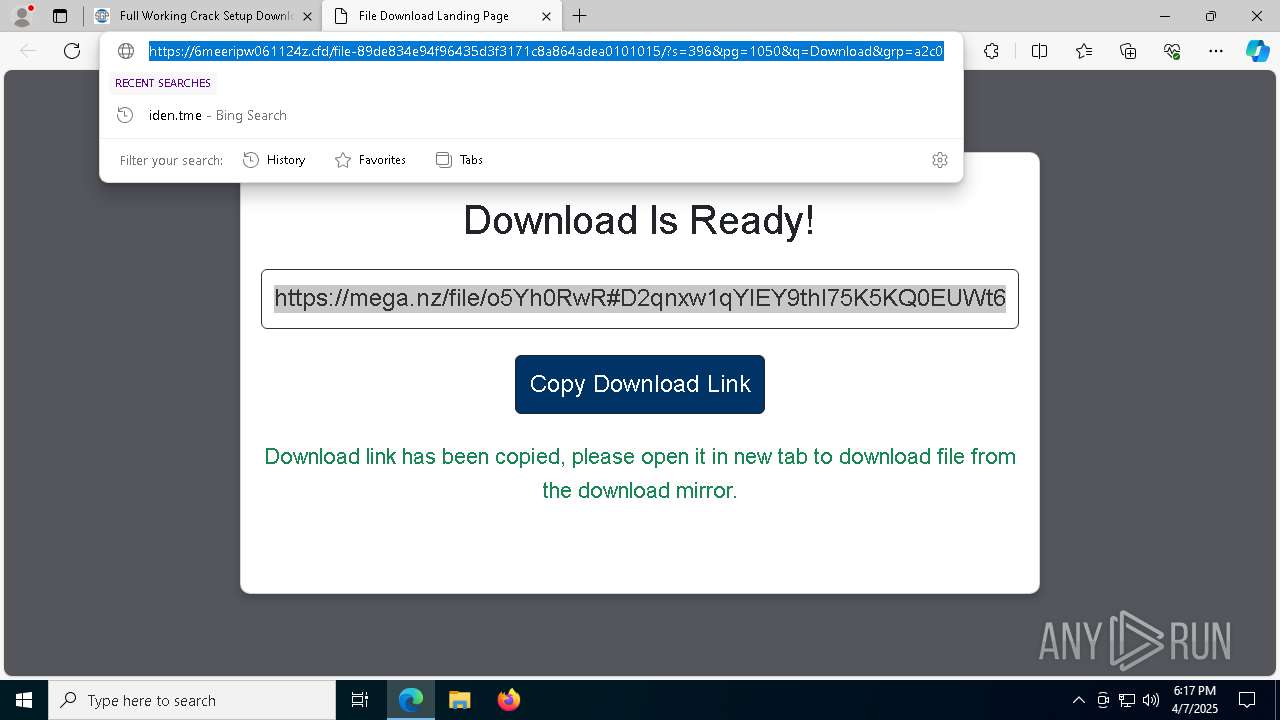The height and width of the screenshot is (720, 1280).
Task: Click the globe site info icon
Action: pyautogui.click(x=126, y=51)
